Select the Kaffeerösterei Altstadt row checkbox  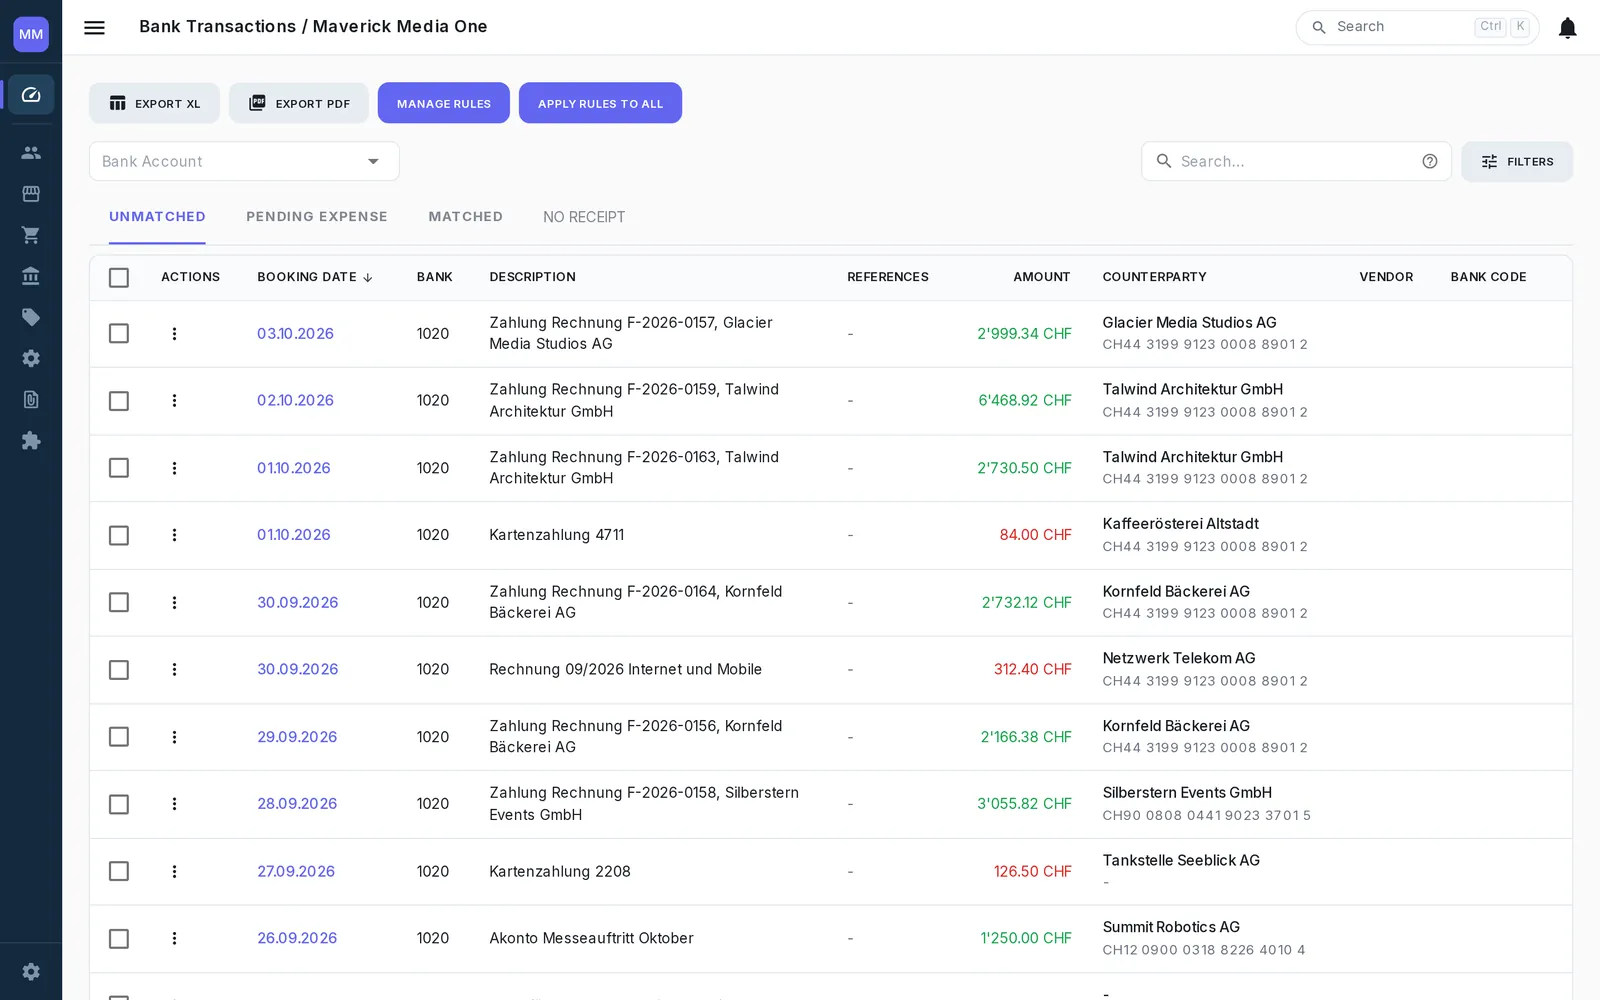coord(119,535)
